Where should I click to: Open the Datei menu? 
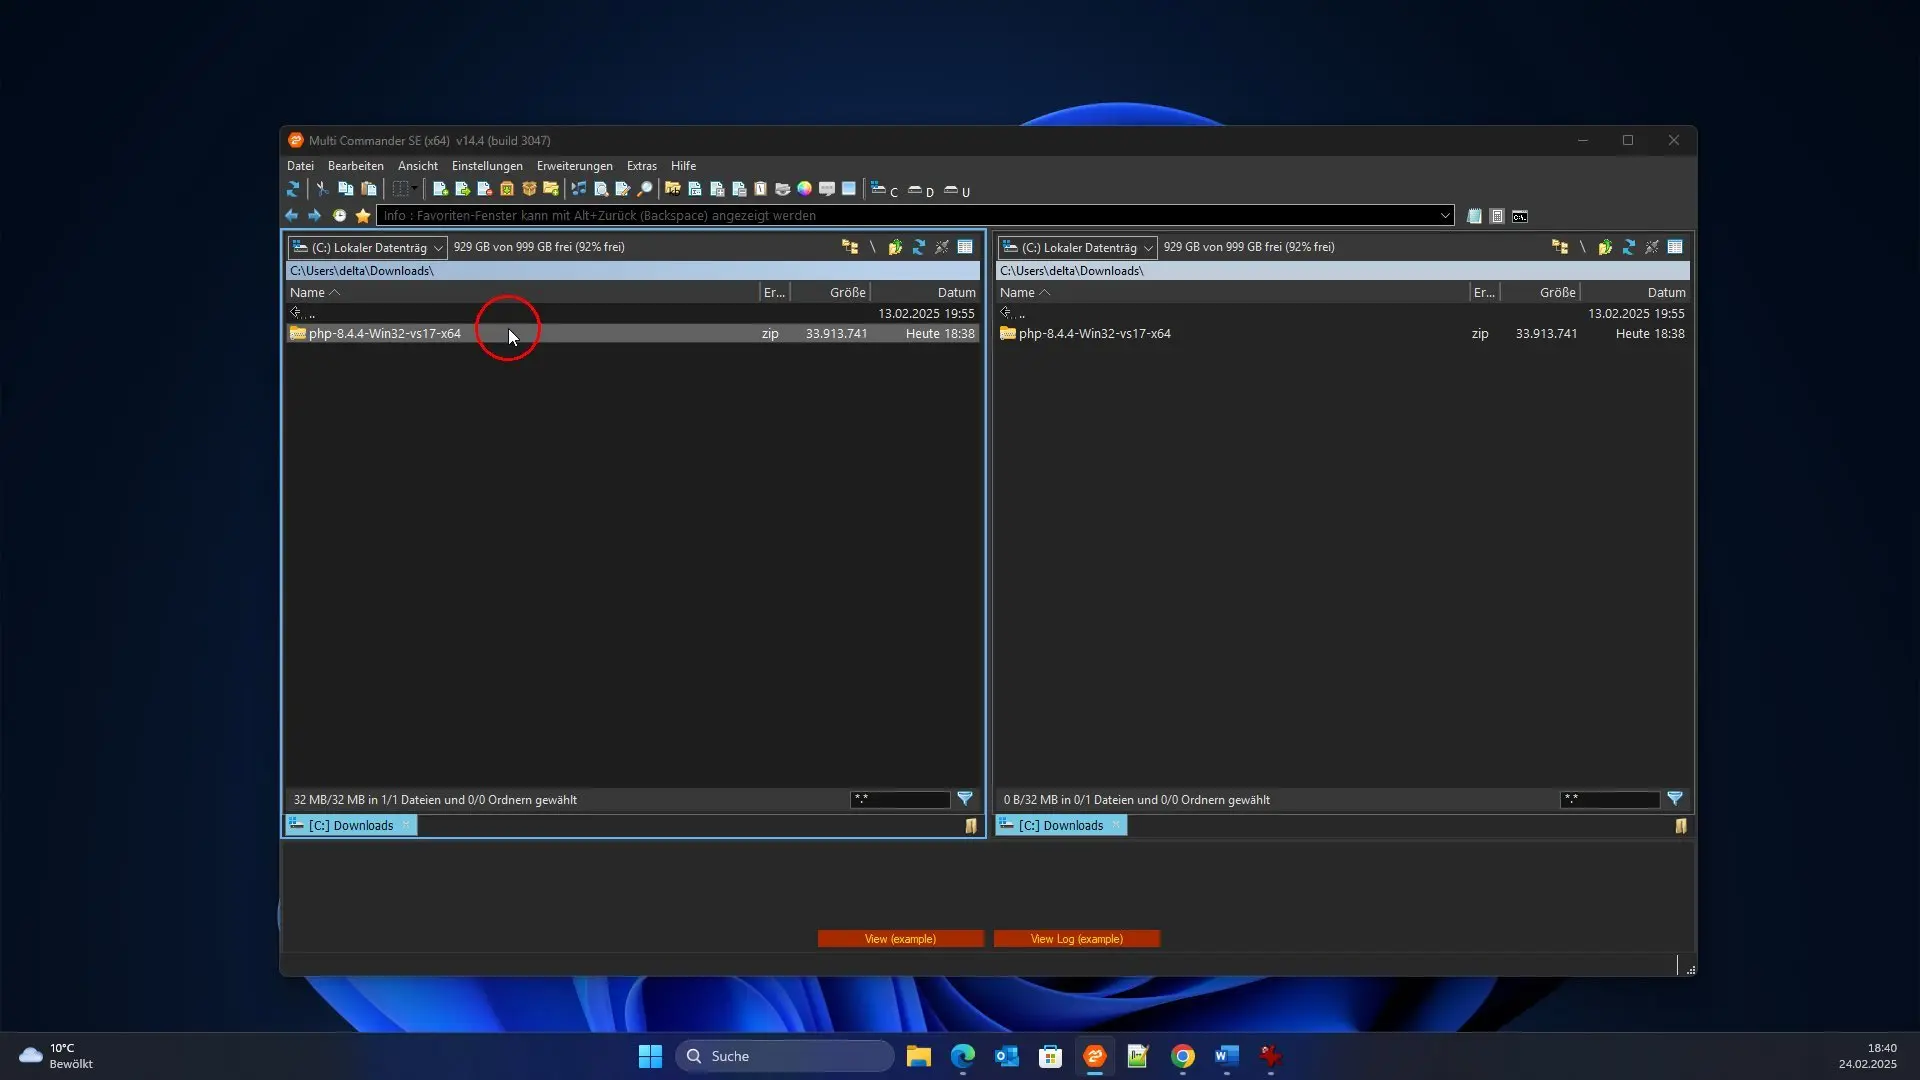coord(300,166)
